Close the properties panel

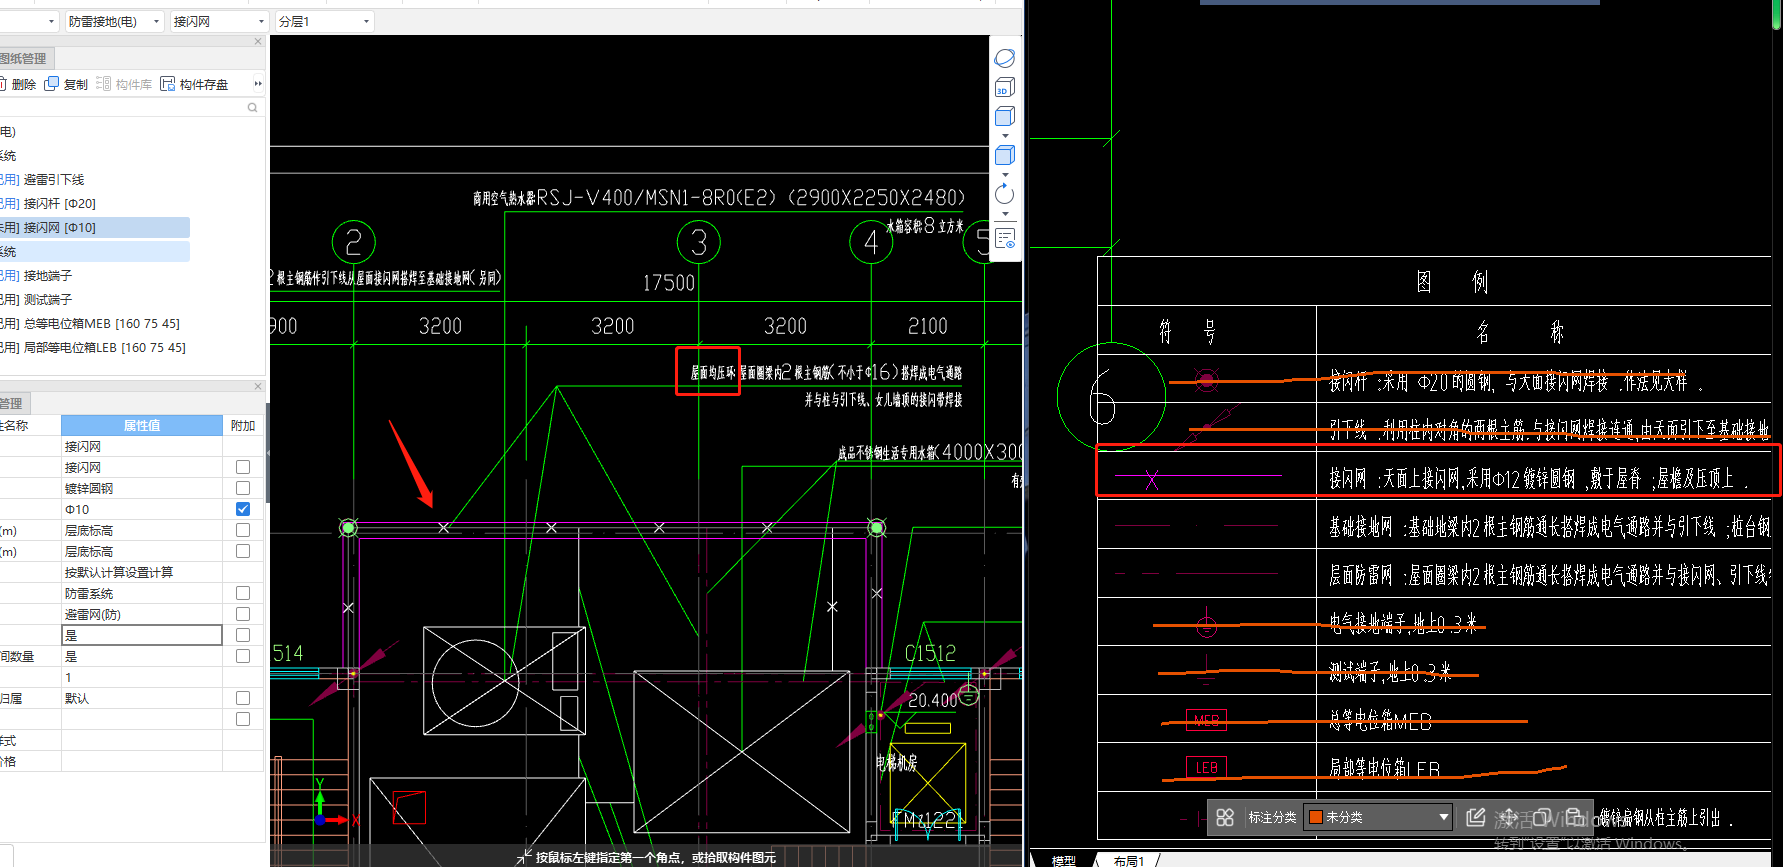[258, 386]
